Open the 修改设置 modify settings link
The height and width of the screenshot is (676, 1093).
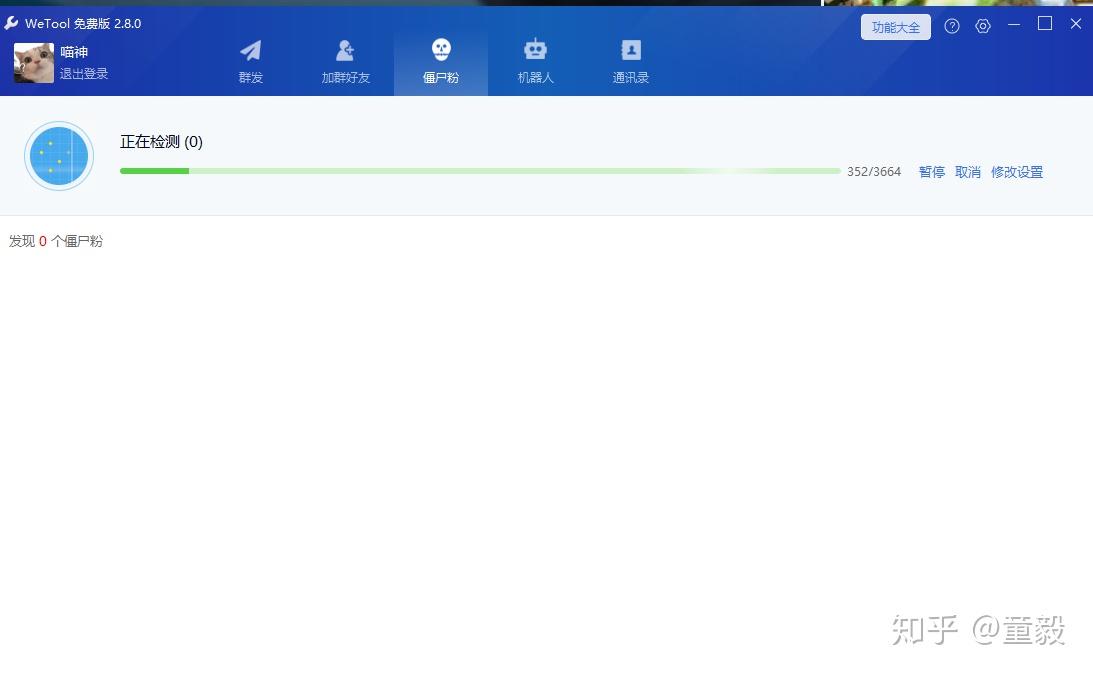click(1017, 172)
